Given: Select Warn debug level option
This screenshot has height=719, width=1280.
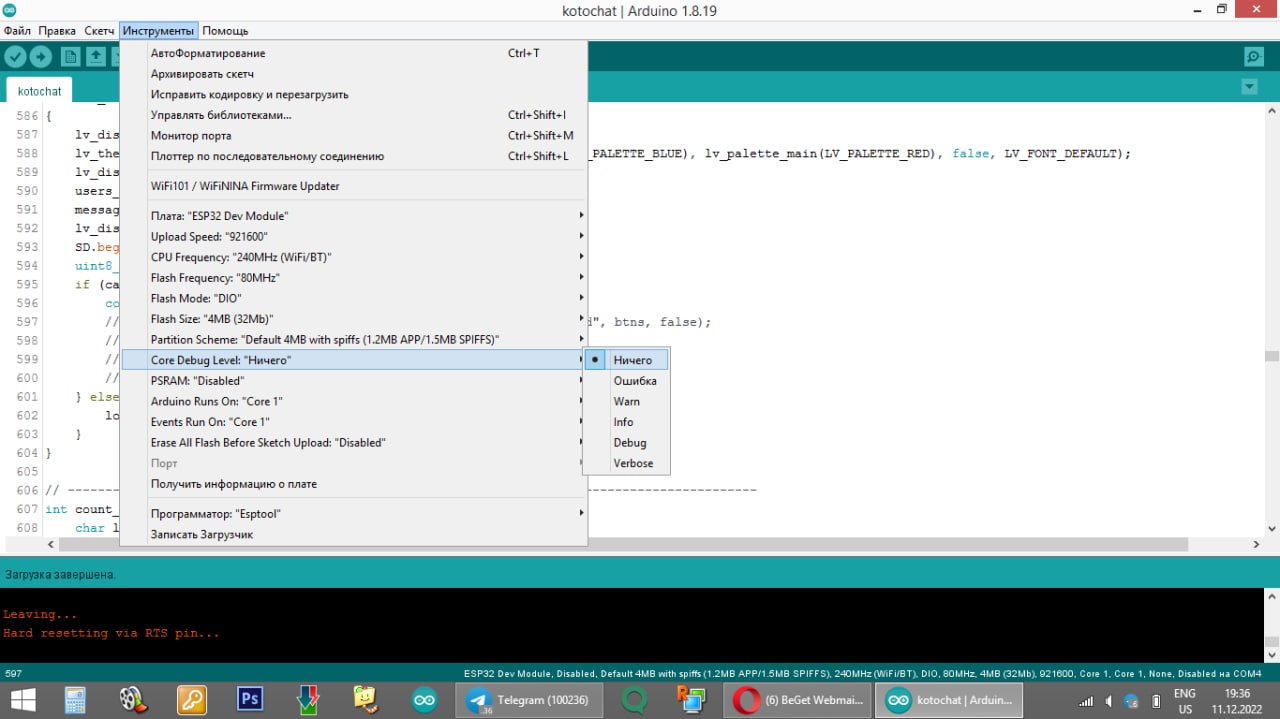Looking at the screenshot, I should click(627, 401).
